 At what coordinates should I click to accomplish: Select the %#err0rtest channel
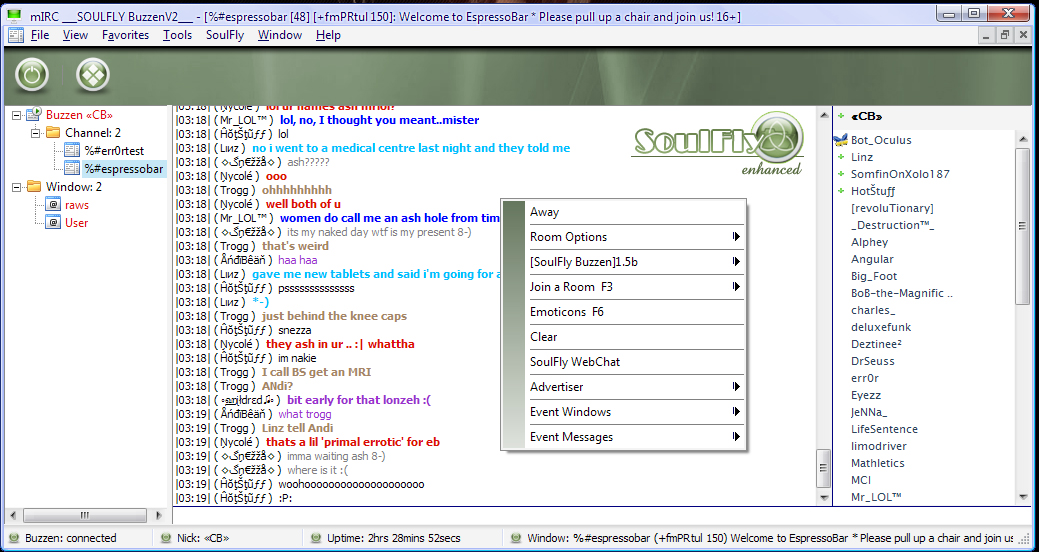point(114,151)
